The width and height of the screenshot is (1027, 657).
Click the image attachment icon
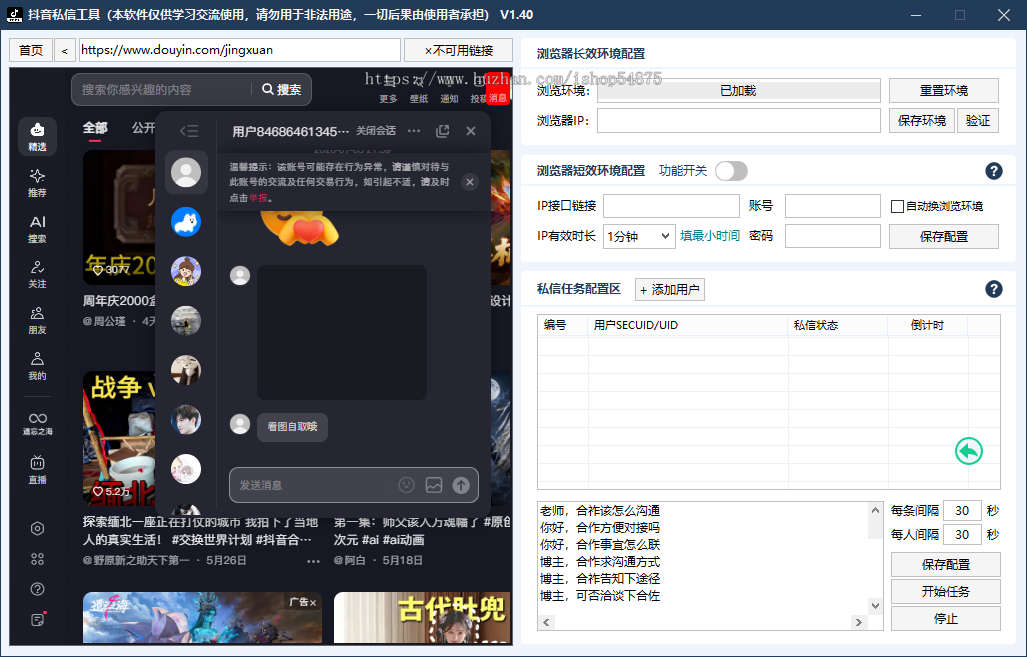(x=434, y=485)
